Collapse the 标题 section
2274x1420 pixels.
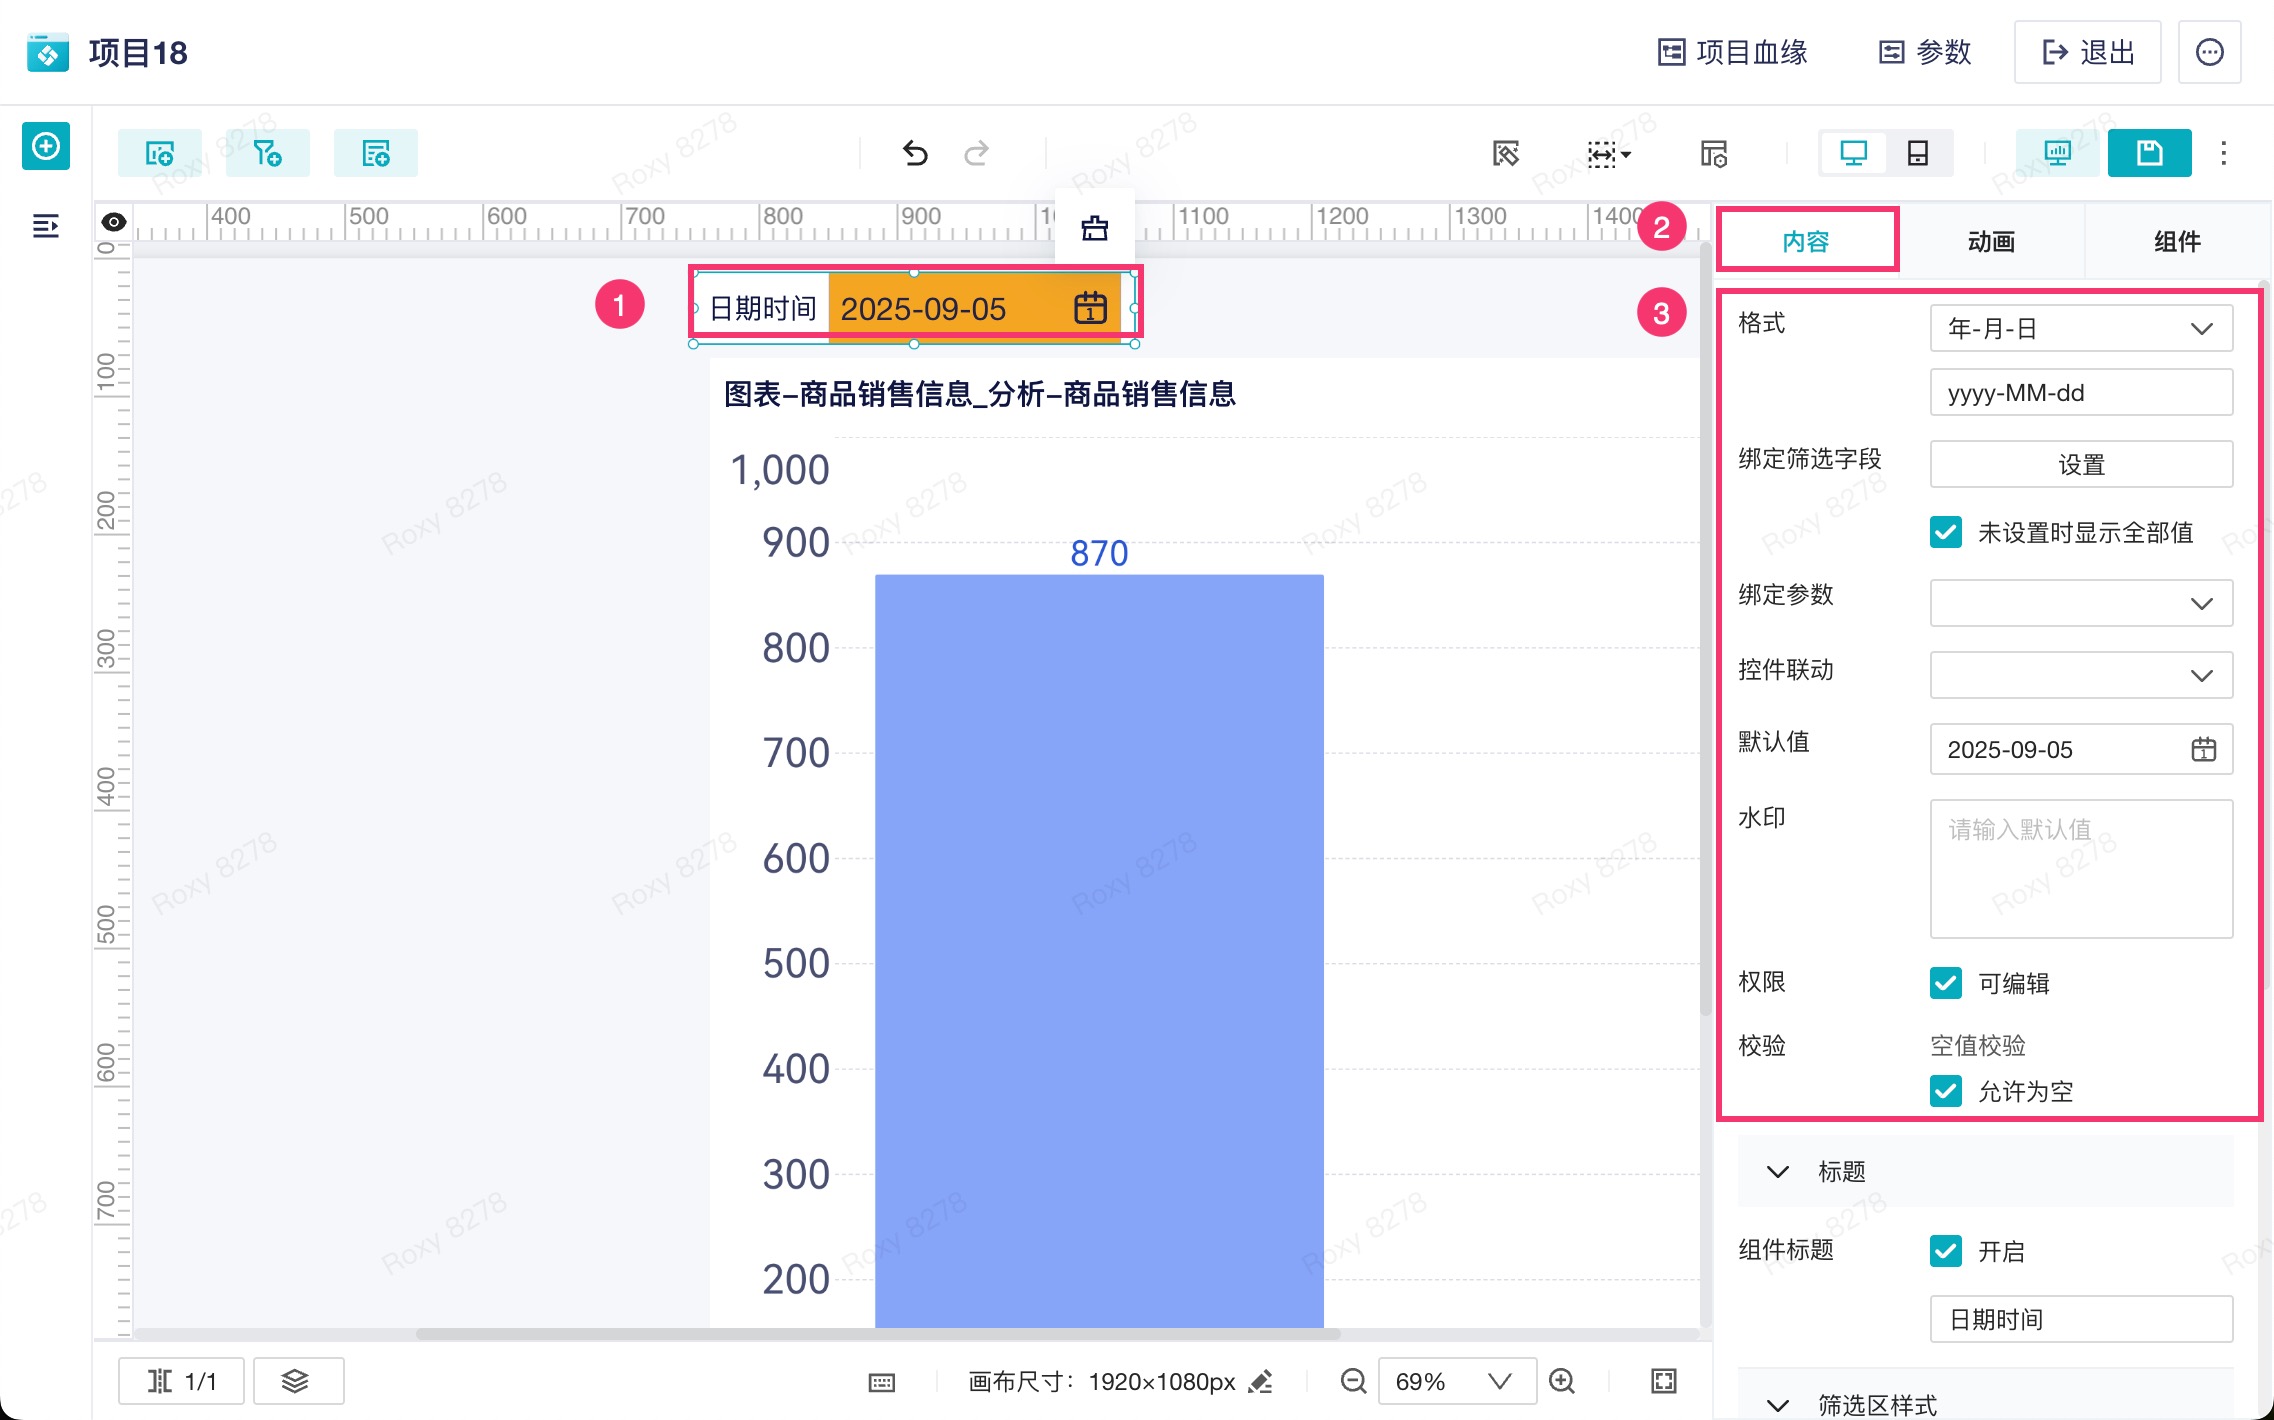coord(1777,1171)
